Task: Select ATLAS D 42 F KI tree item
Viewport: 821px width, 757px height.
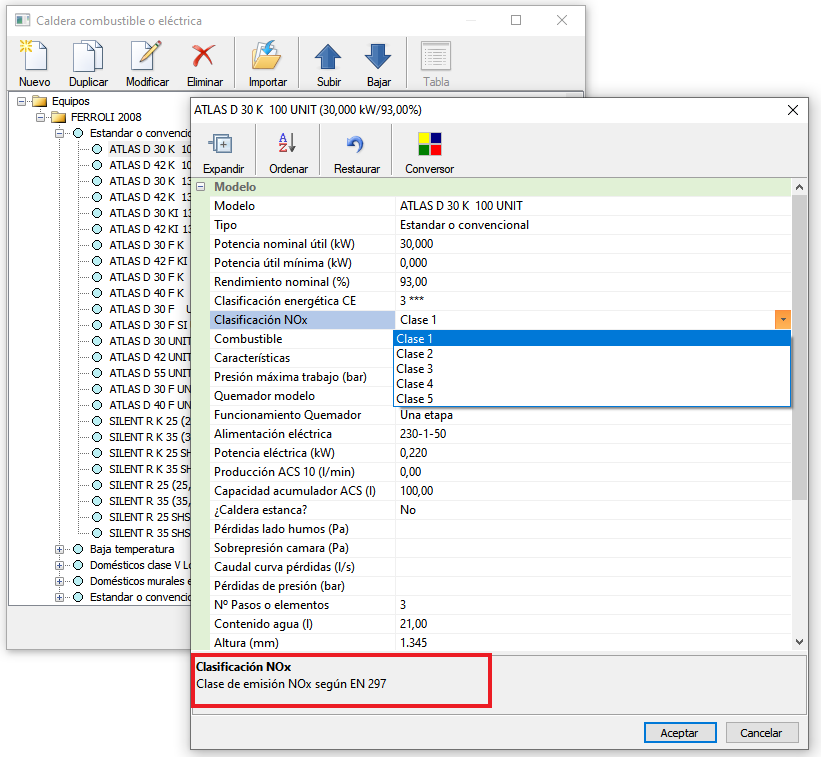Action: click(x=148, y=261)
